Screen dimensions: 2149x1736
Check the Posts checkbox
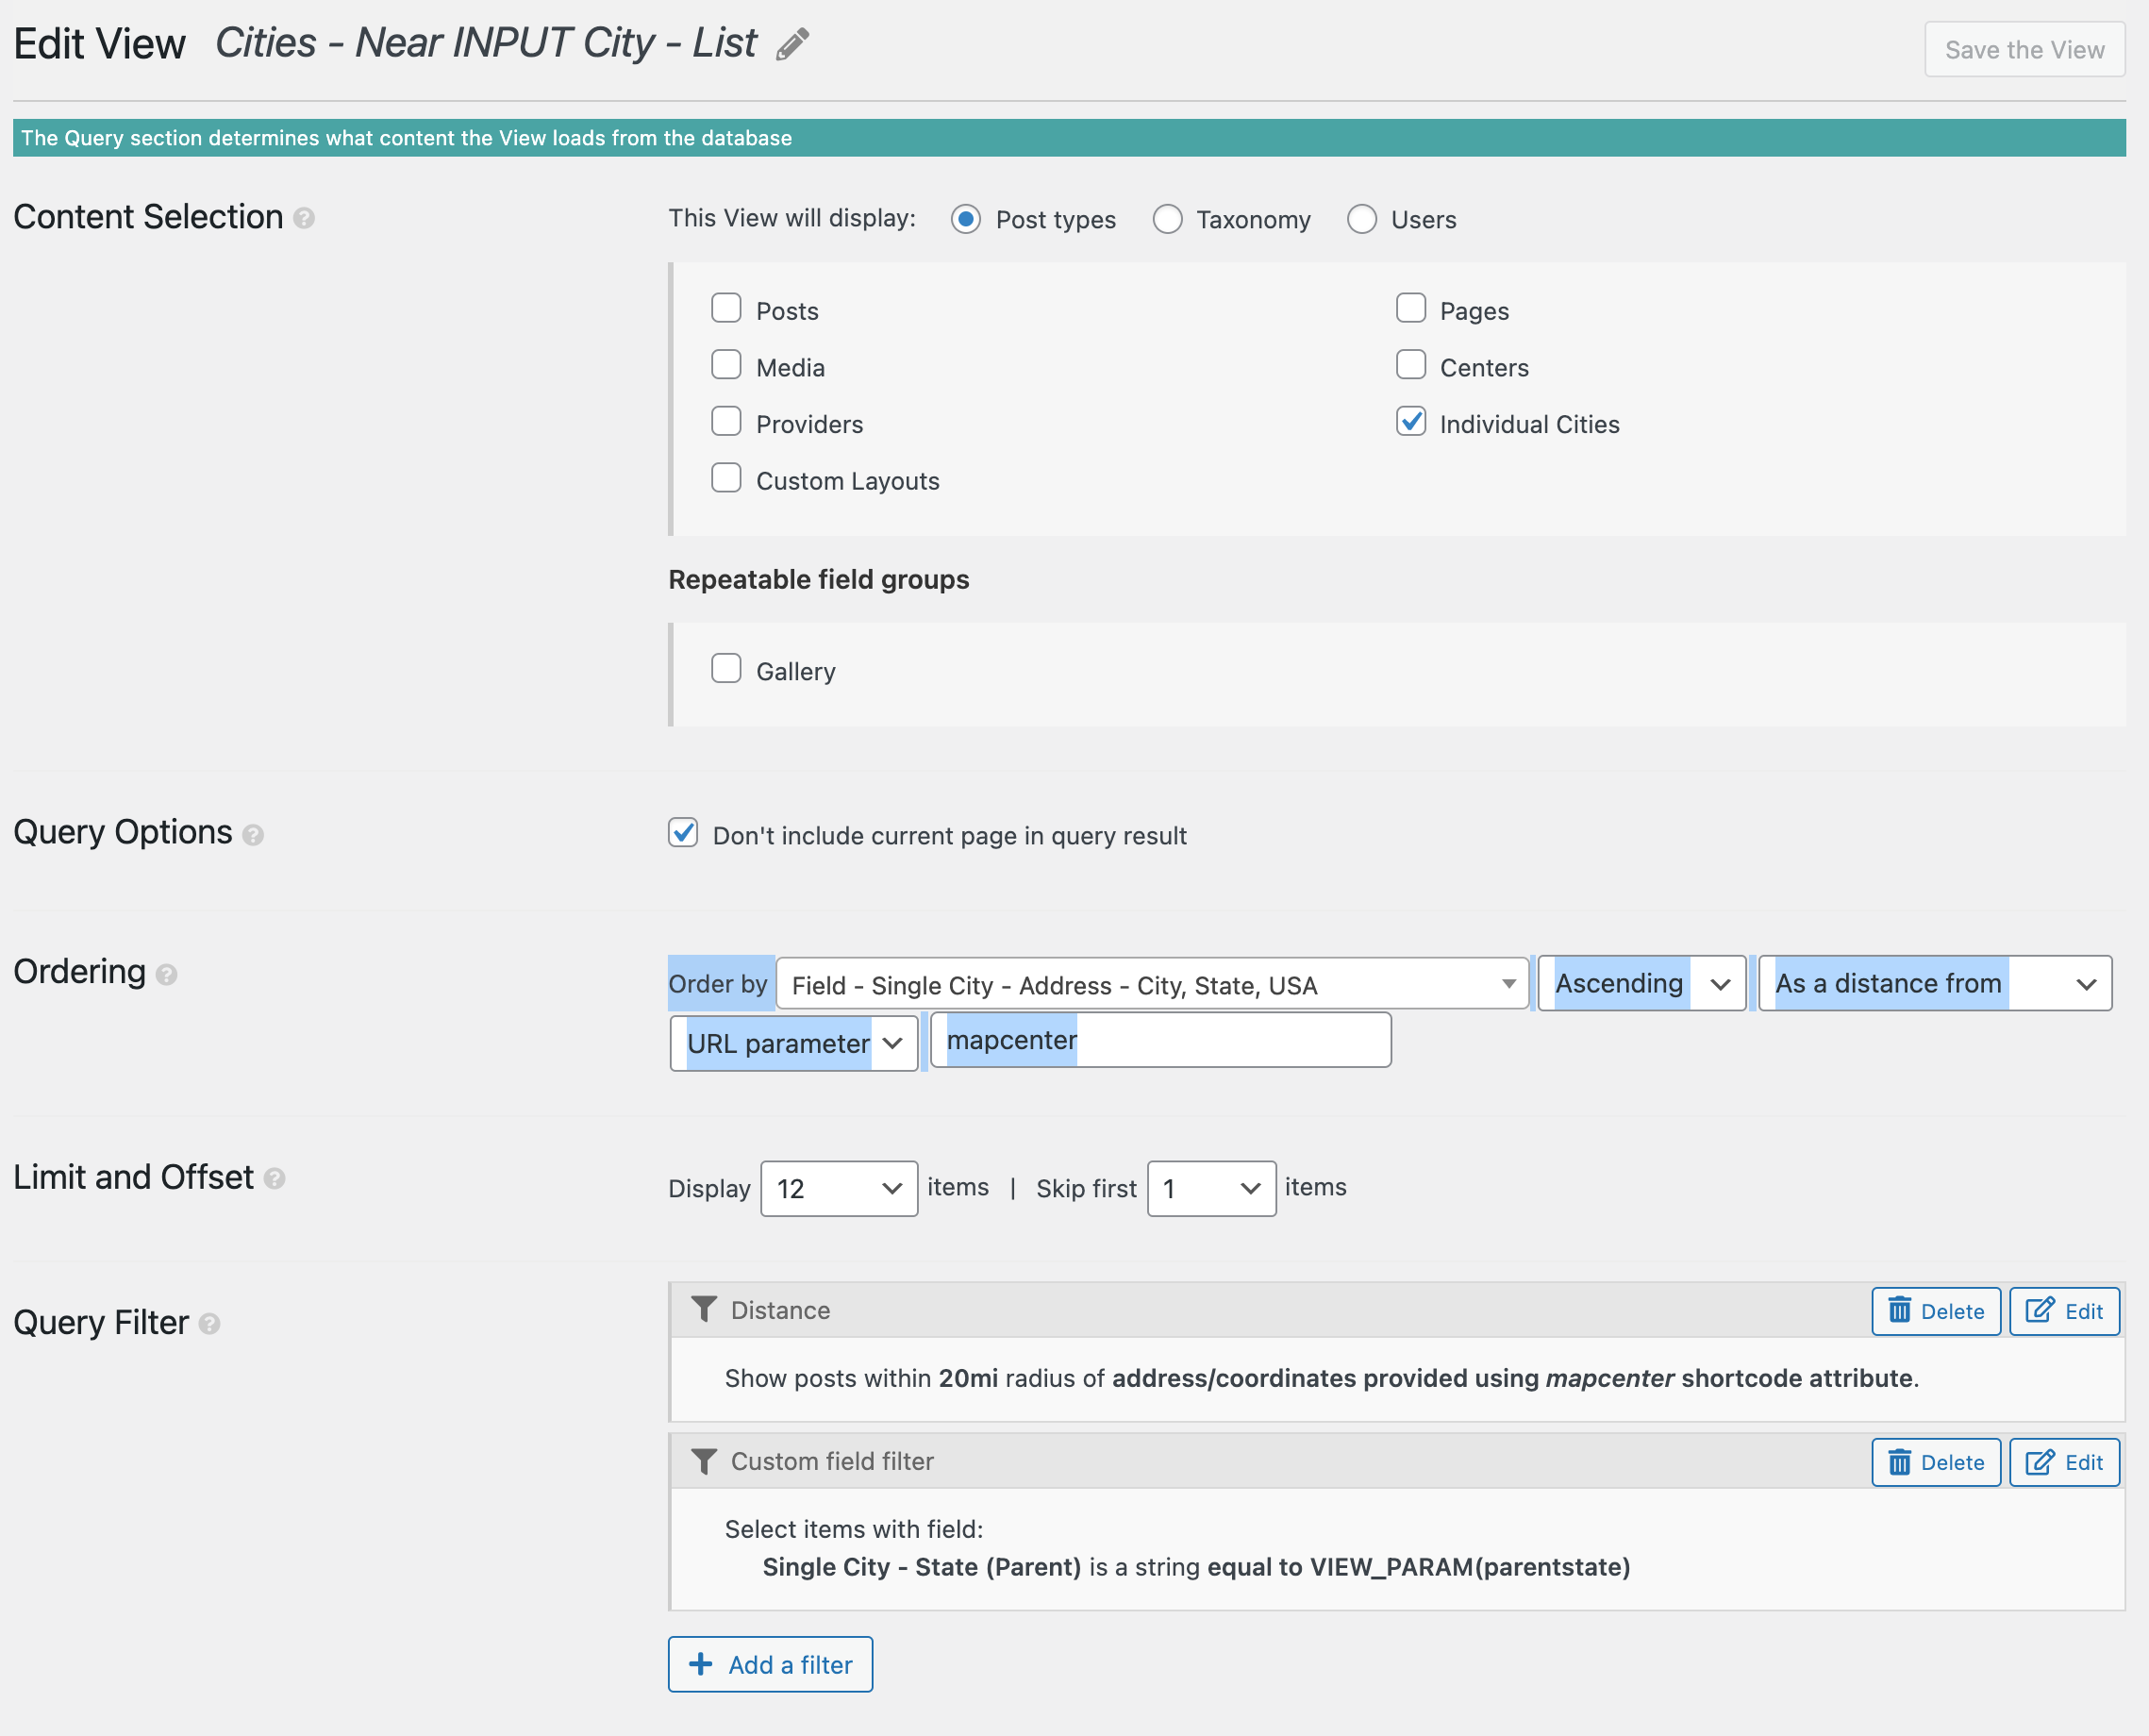point(726,308)
